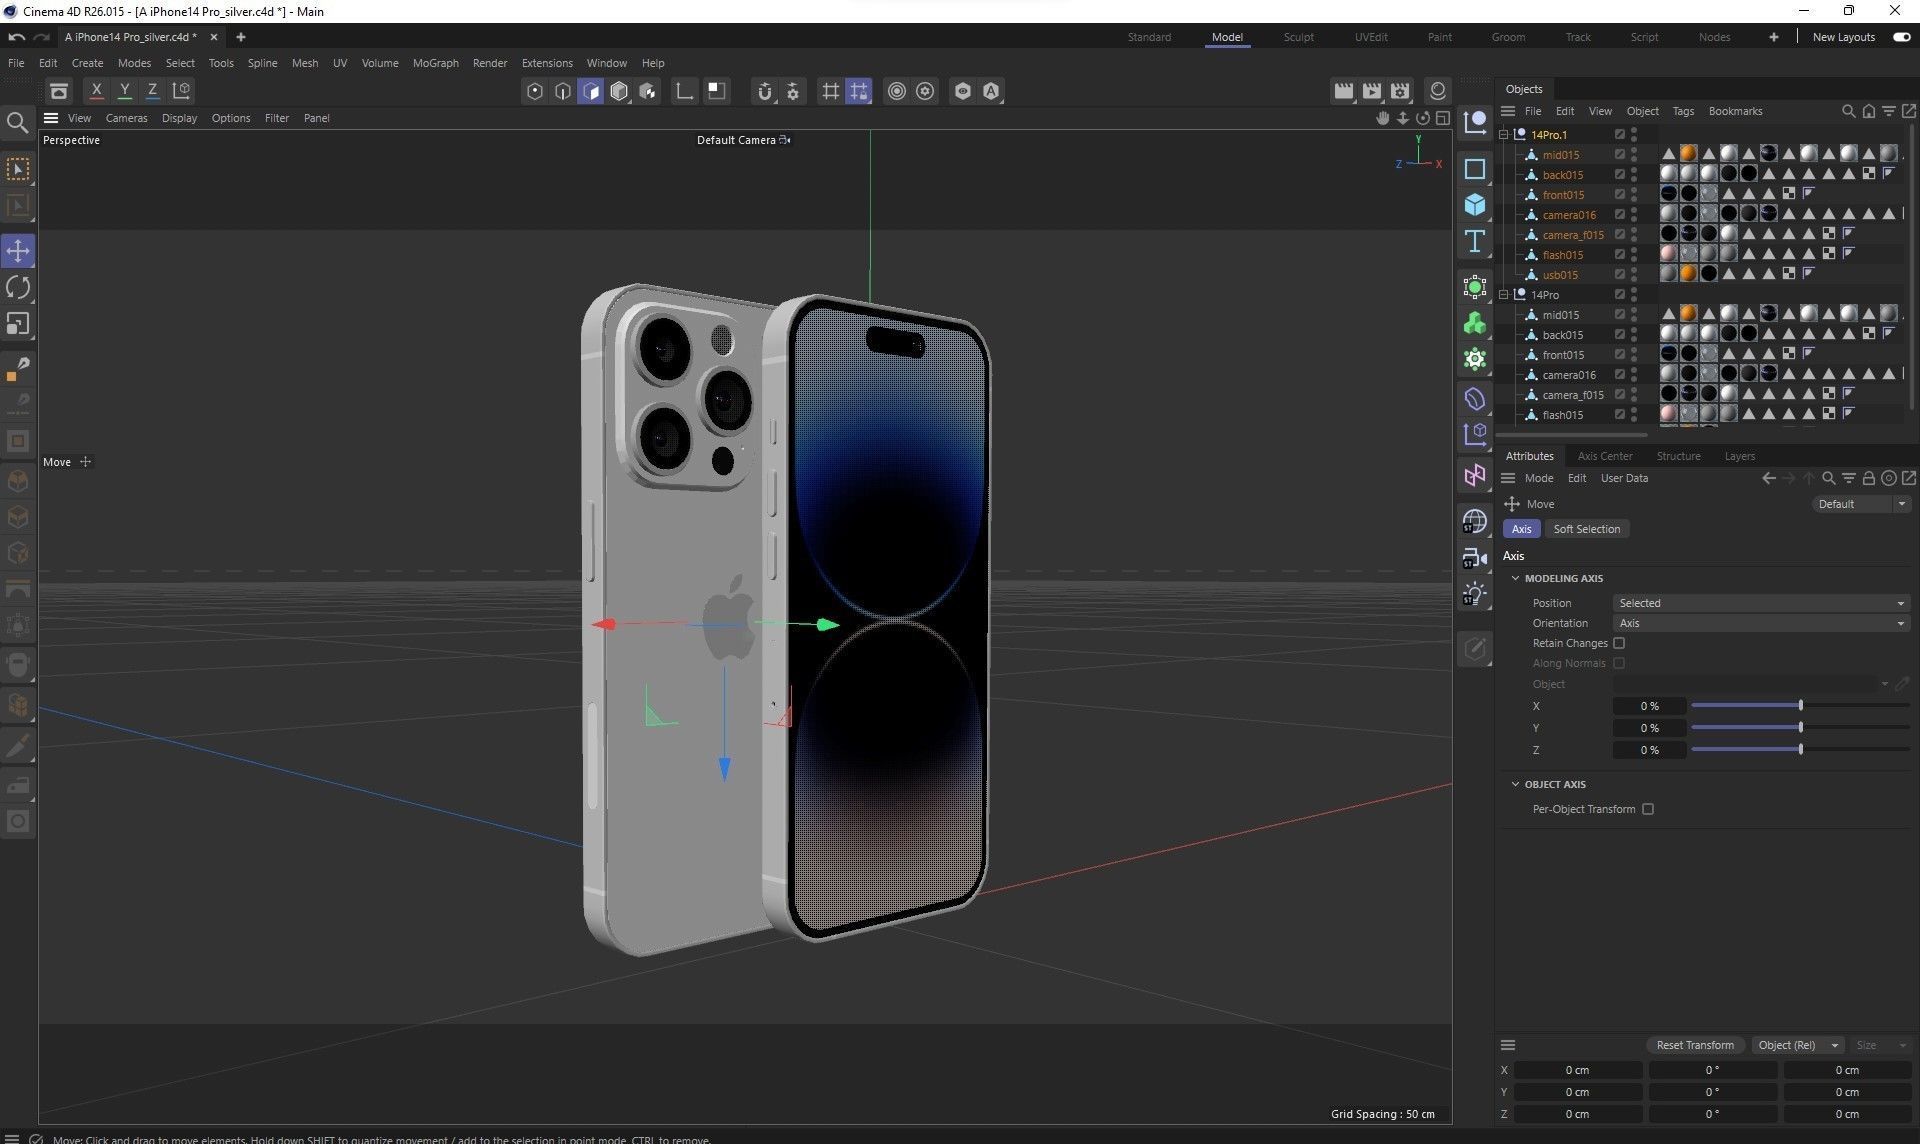Screen dimensions: 1920x1144
Task: Add a new document tab with plus
Action: 240,37
